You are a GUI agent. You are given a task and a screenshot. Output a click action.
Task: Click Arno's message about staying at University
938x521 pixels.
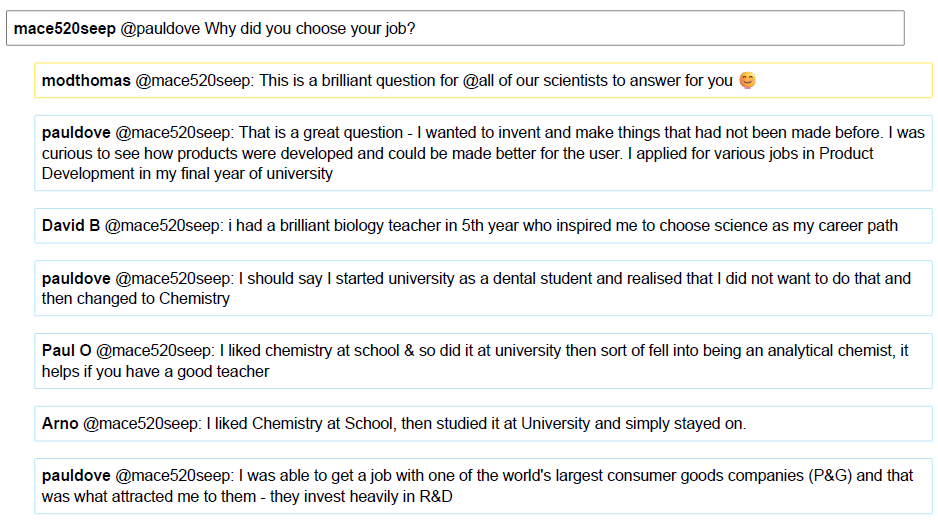pyautogui.click(x=483, y=423)
